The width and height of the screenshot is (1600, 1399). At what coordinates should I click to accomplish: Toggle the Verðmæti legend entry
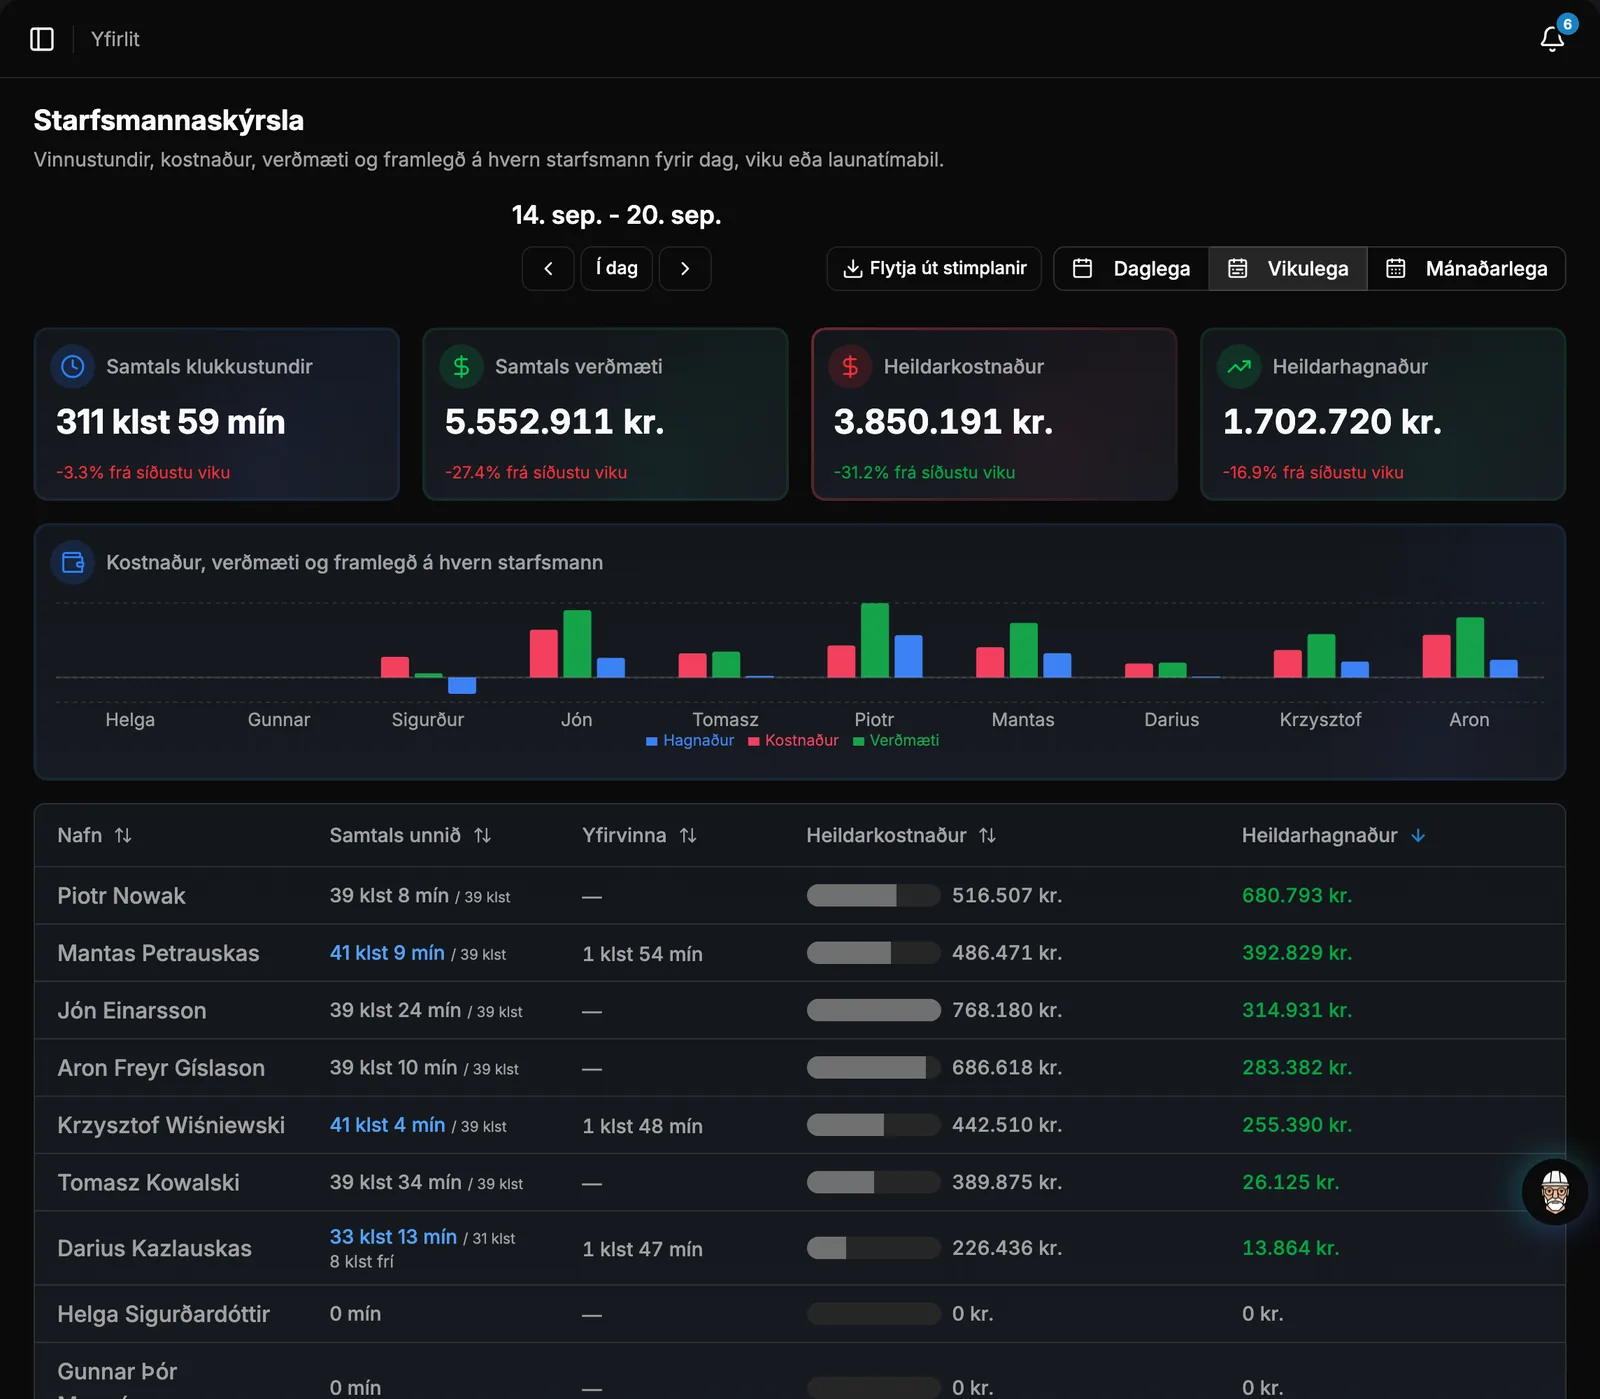[x=896, y=740]
